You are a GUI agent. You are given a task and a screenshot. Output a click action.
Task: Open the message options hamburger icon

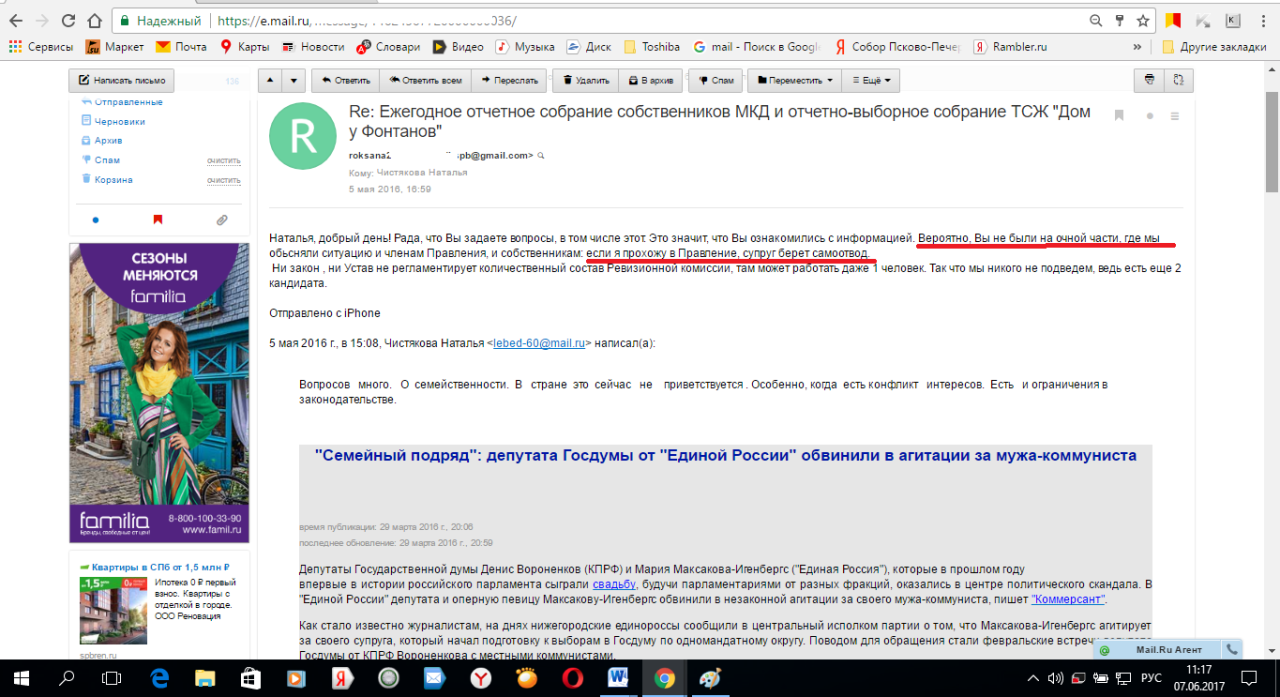click(x=1176, y=116)
